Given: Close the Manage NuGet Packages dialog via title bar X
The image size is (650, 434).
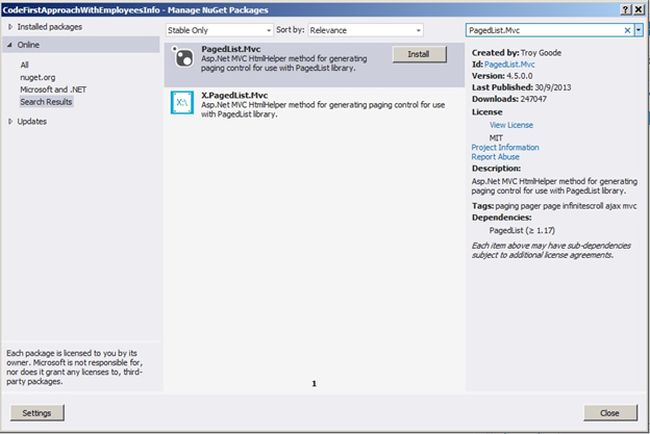Looking at the screenshot, I should [x=639, y=10].
